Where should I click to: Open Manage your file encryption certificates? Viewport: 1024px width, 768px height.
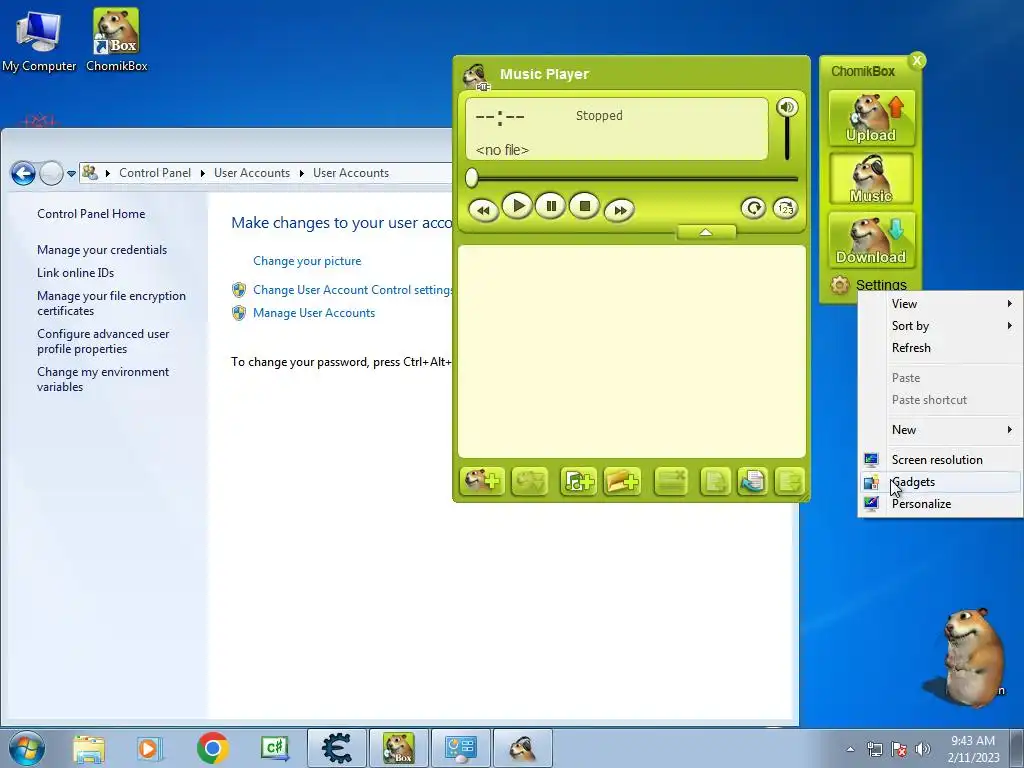111,303
